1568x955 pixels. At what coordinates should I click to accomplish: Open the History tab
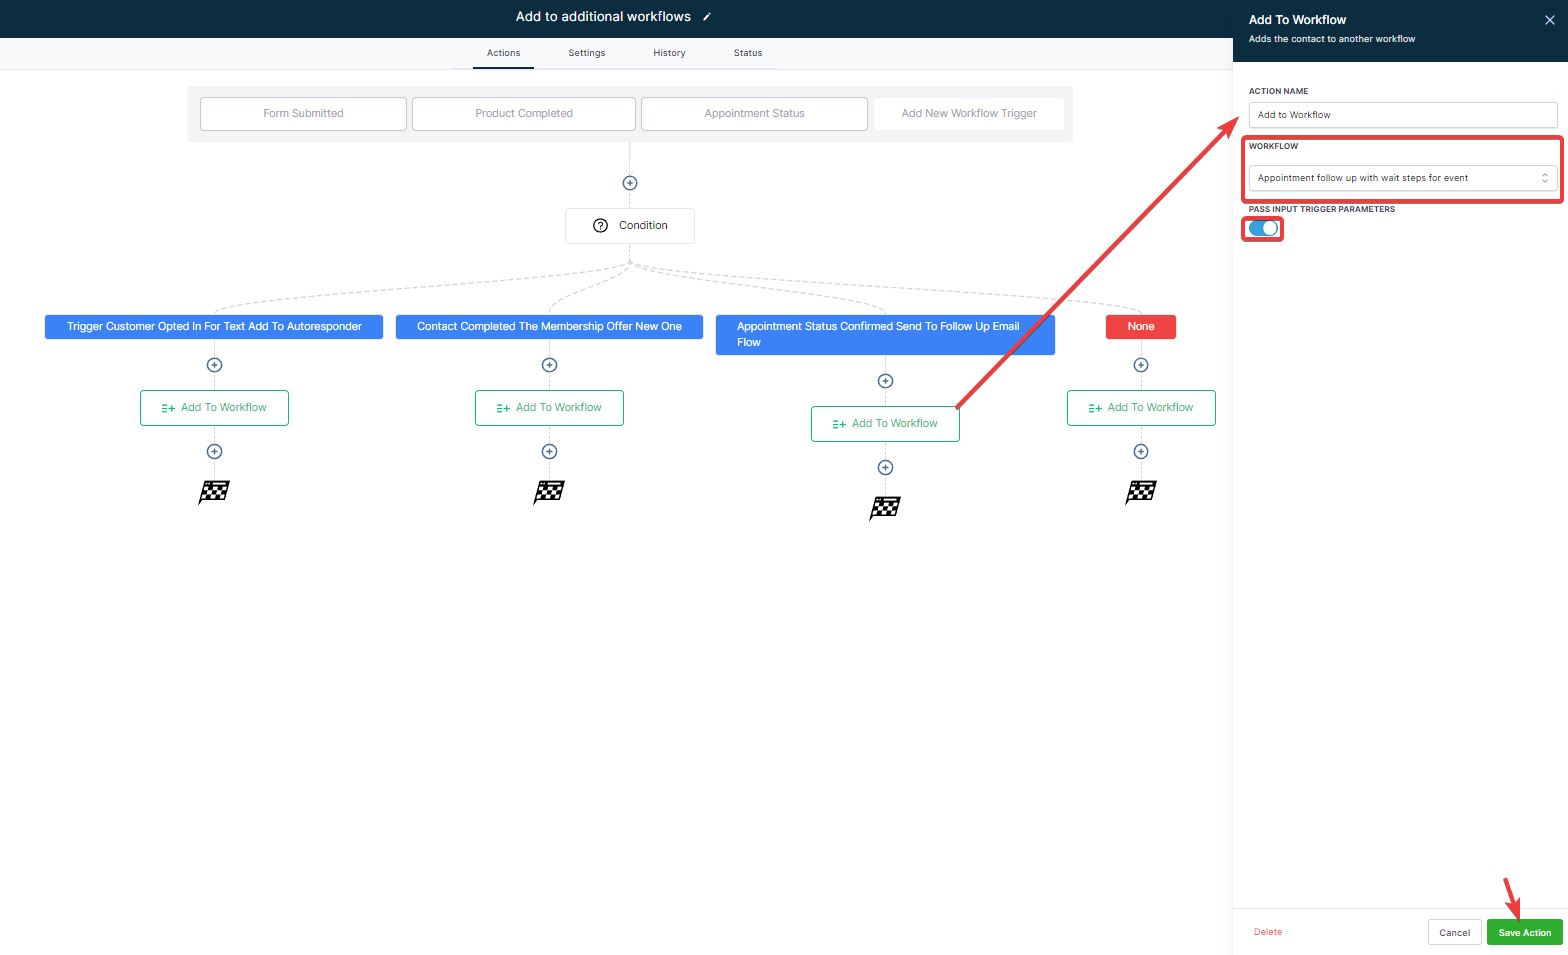pyautogui.click(x=669, y=53)
